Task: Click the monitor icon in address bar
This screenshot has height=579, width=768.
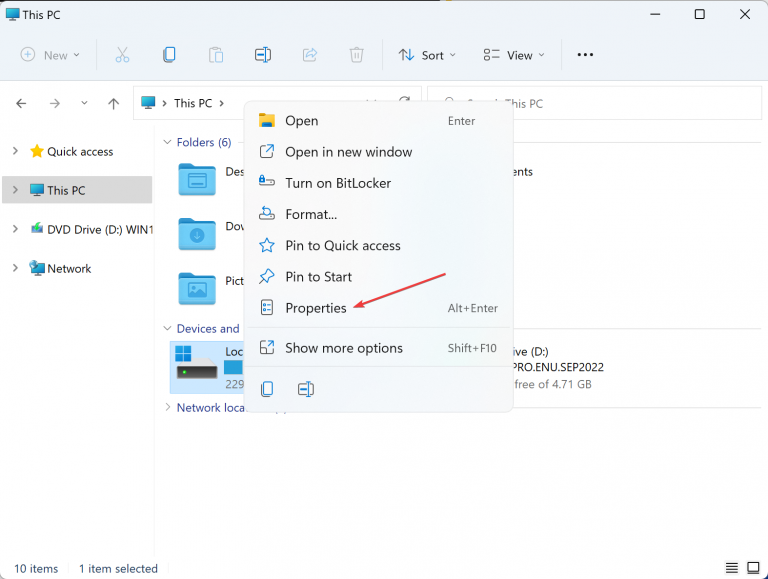Action: click(148, 103)
